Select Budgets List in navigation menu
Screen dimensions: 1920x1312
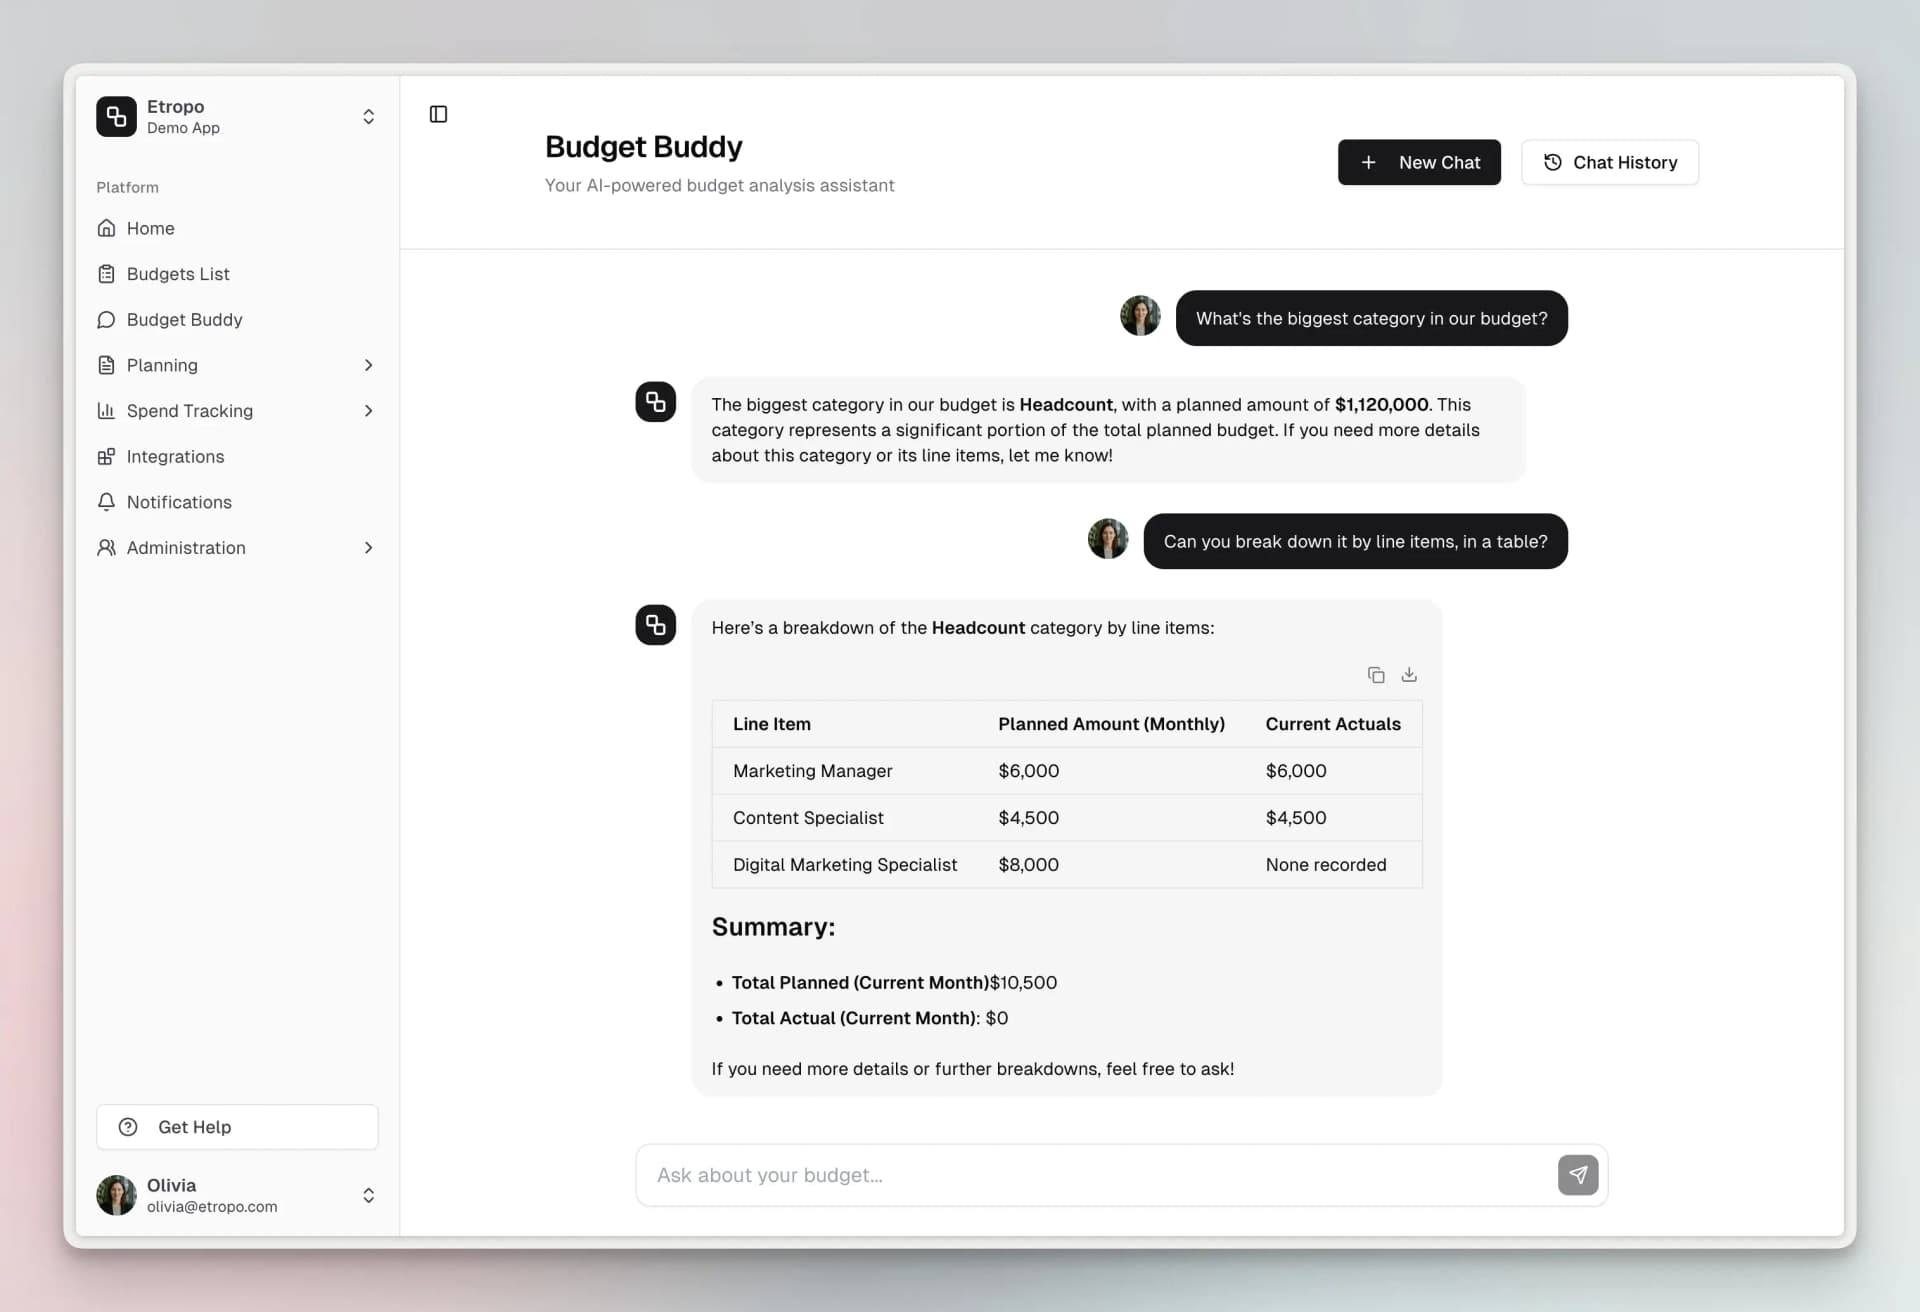pos(176,273)
